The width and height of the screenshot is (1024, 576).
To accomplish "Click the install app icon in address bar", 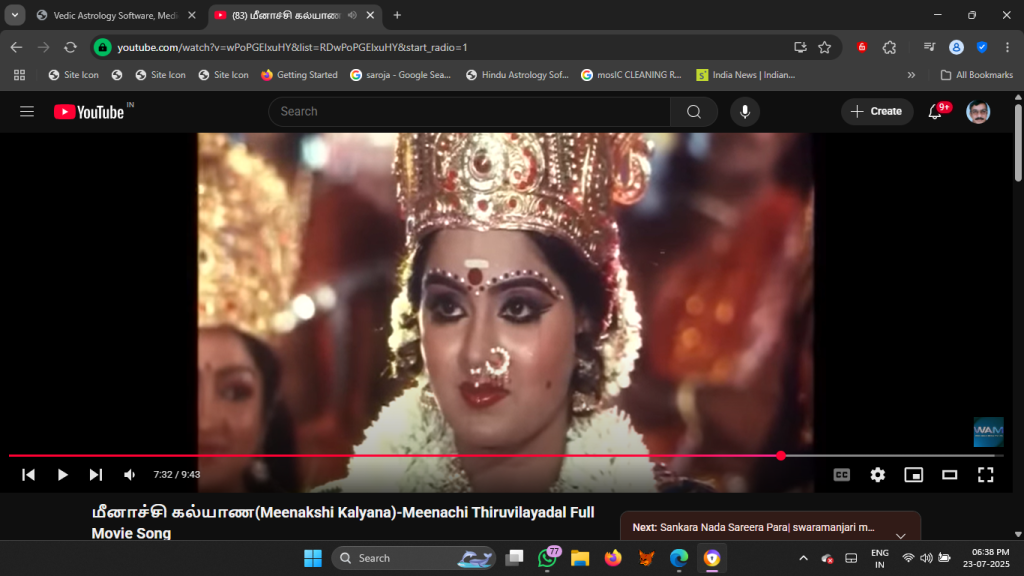I will [800, 47].
